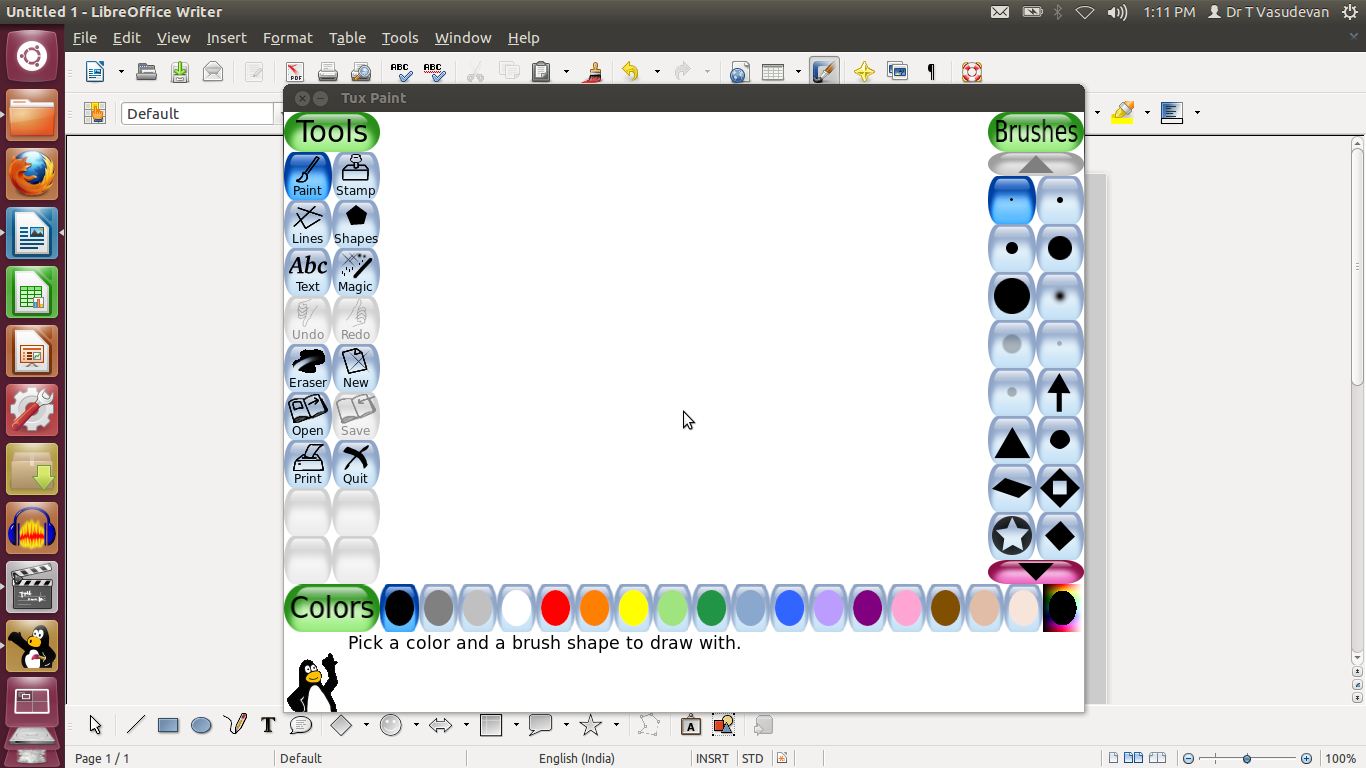The width and height of the screenshot is (1366, 768).
Task: Open the rainbow custom color picker
Action: (x=1062, y=608)
